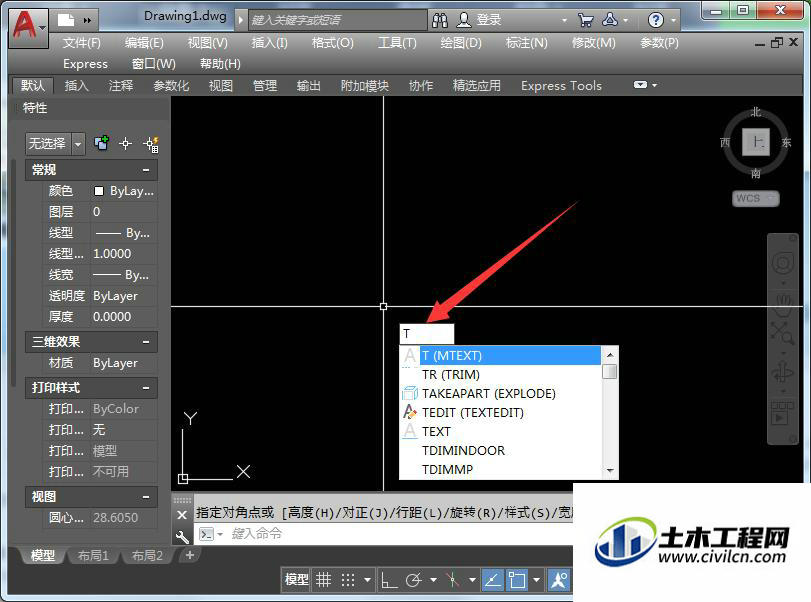
Task: Toggle drawing grid display in status bar
Action: tap(324, 580)
